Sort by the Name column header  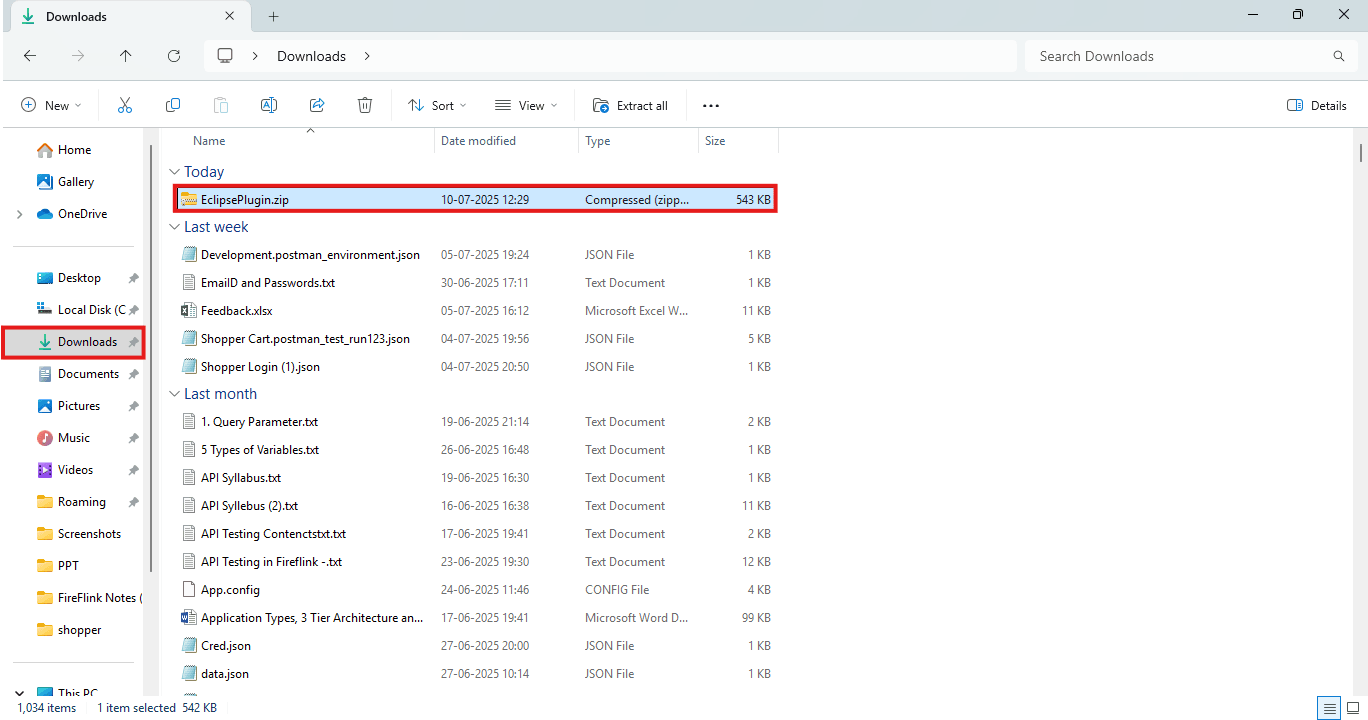[209, 141]
